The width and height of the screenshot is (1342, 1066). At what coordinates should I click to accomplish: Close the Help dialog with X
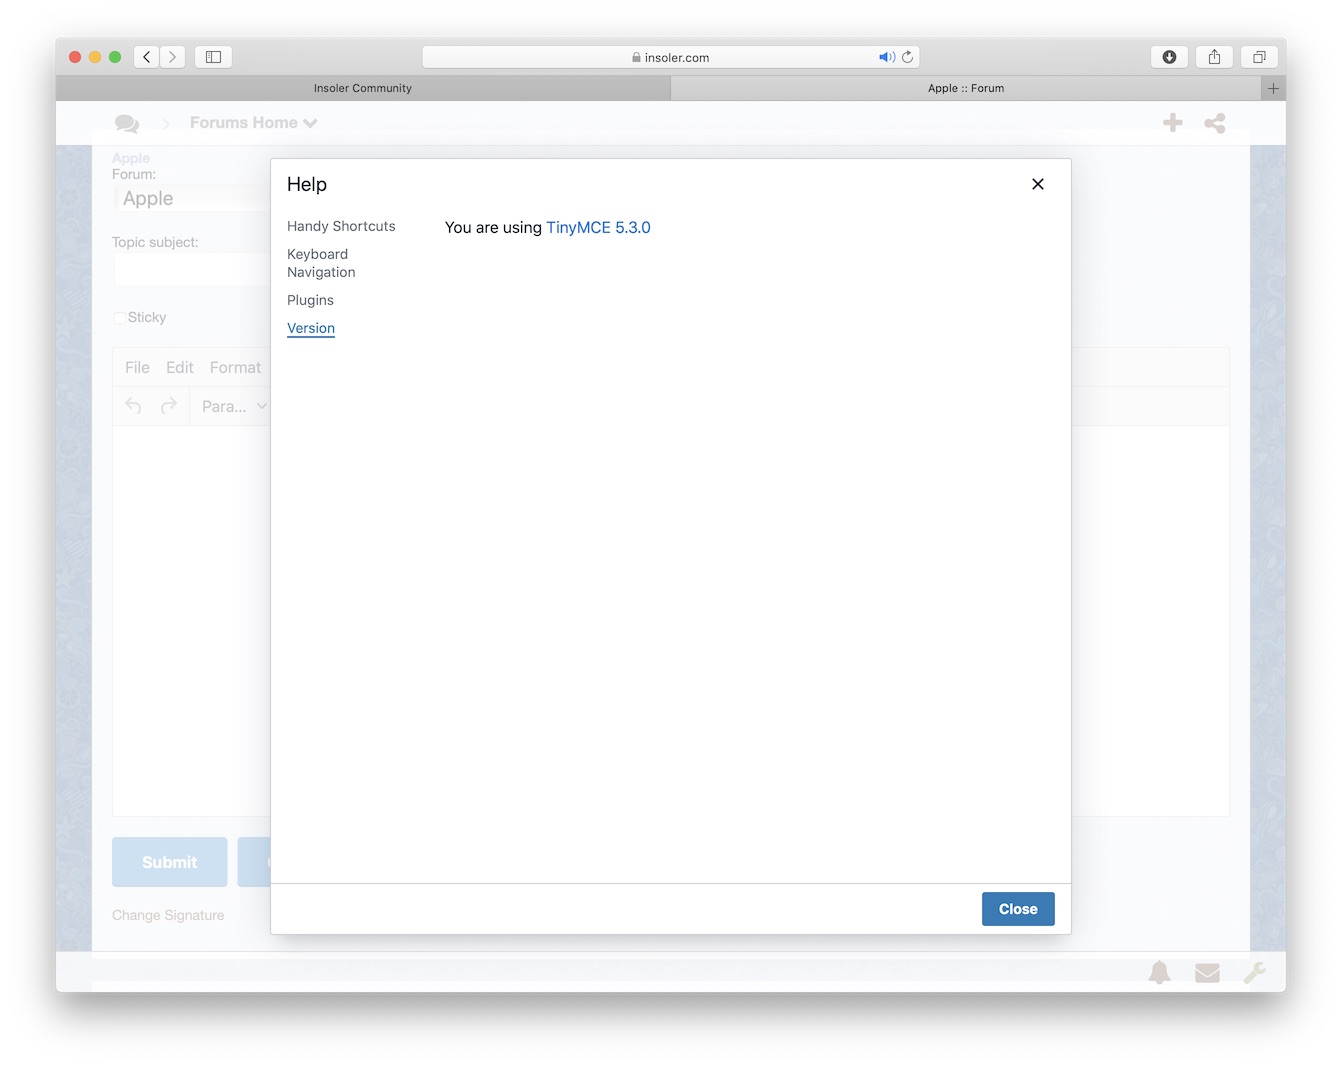(1038, 184)
